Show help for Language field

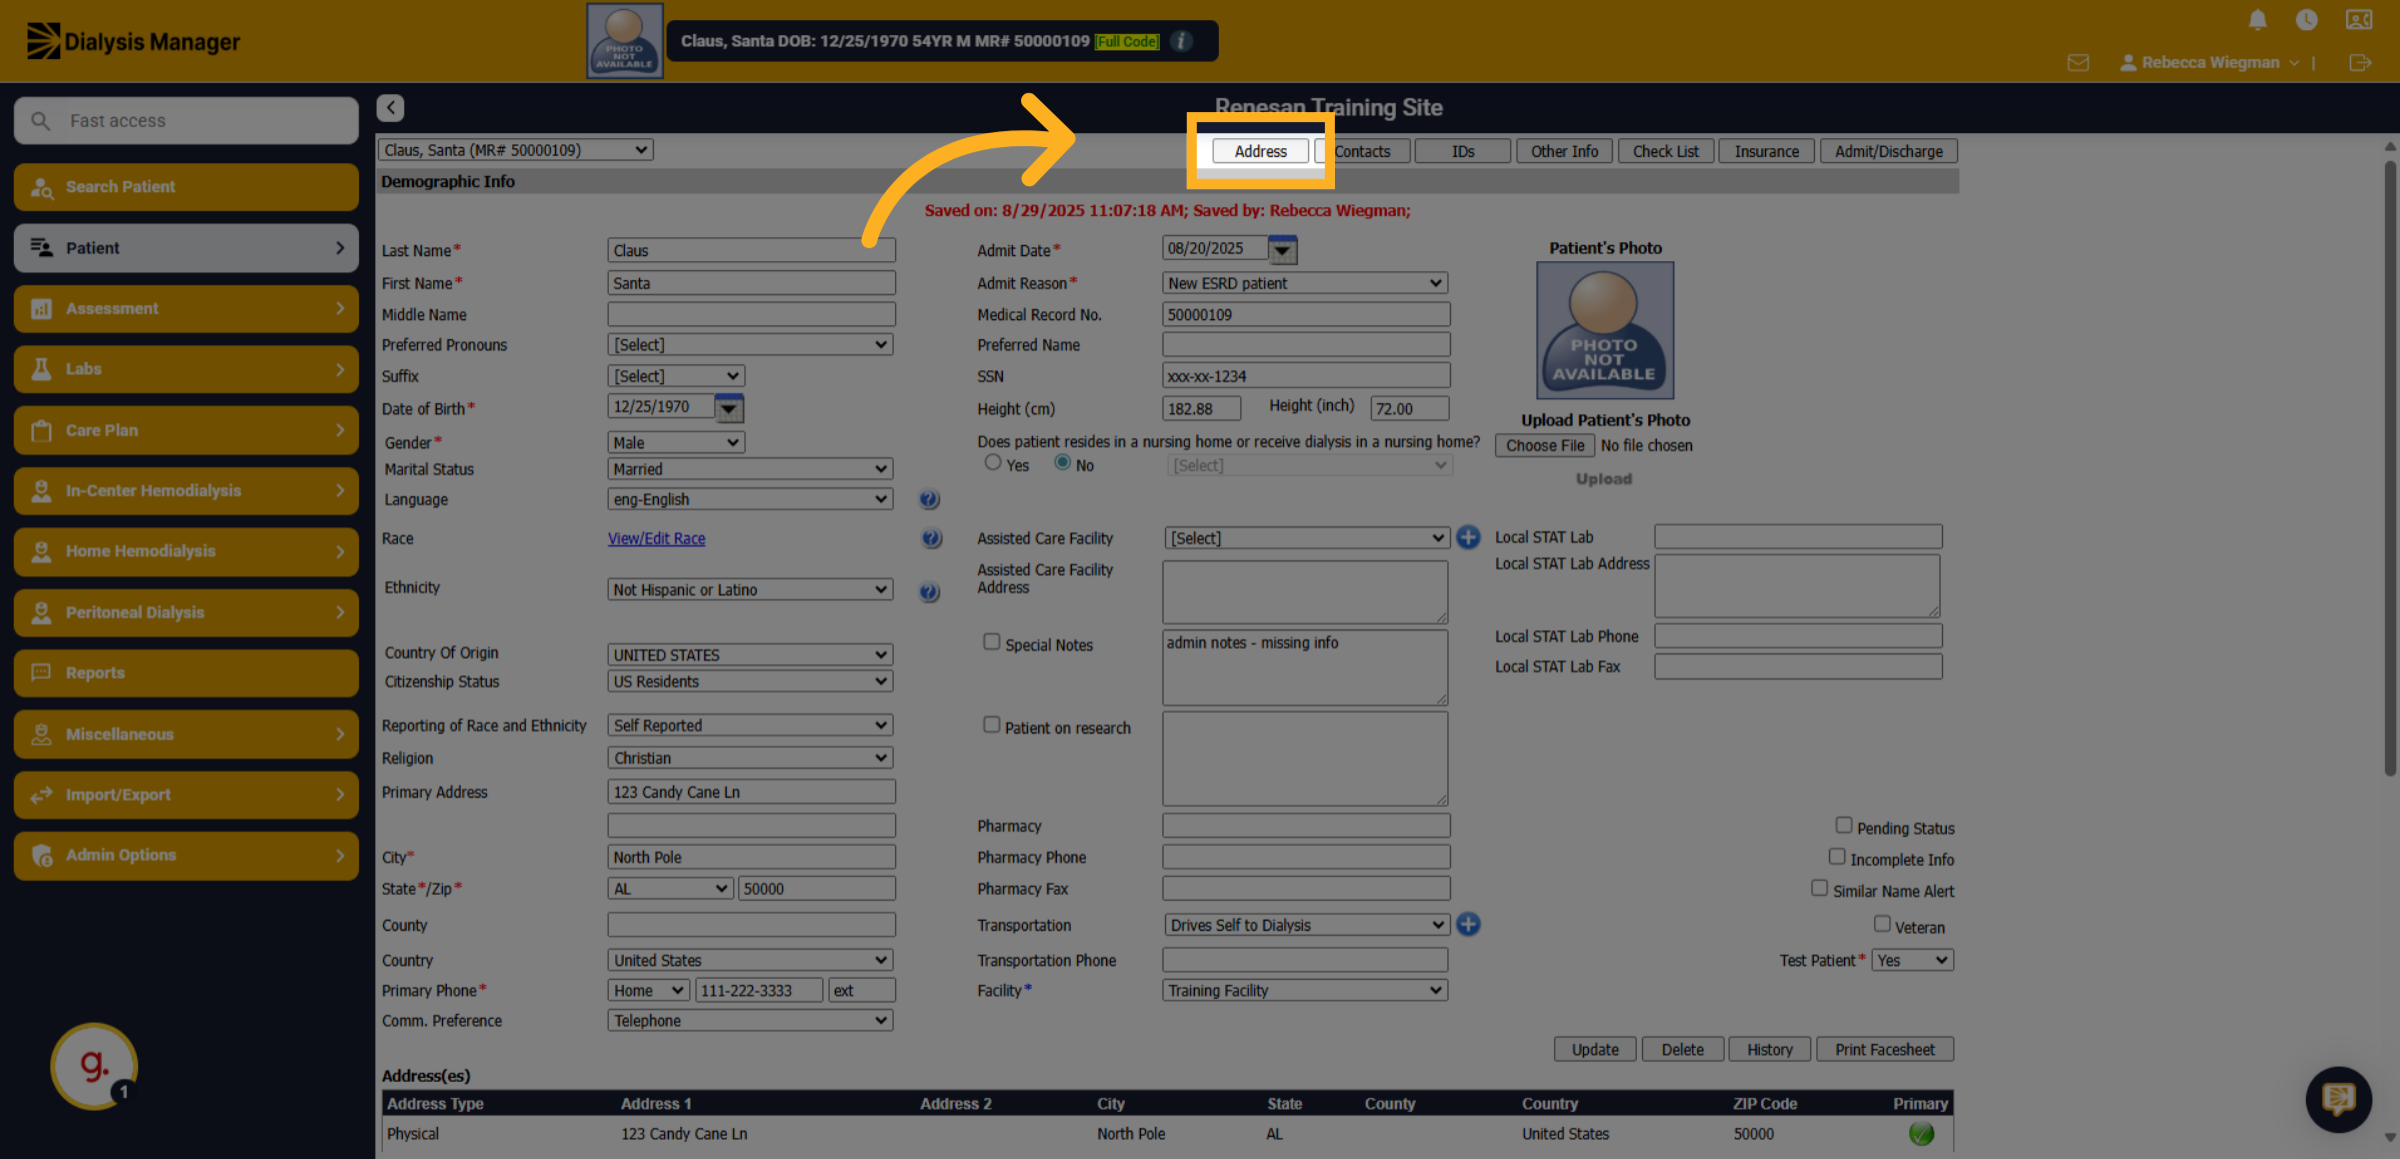[929, 499]
